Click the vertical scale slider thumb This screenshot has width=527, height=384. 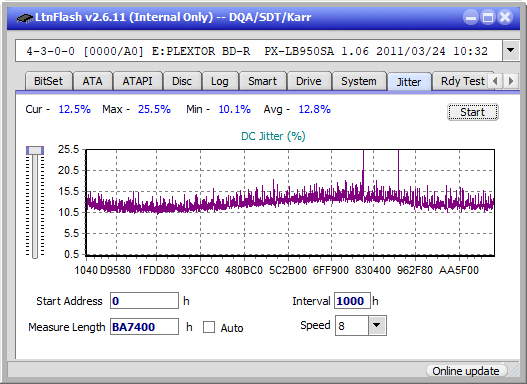point(35,150)
